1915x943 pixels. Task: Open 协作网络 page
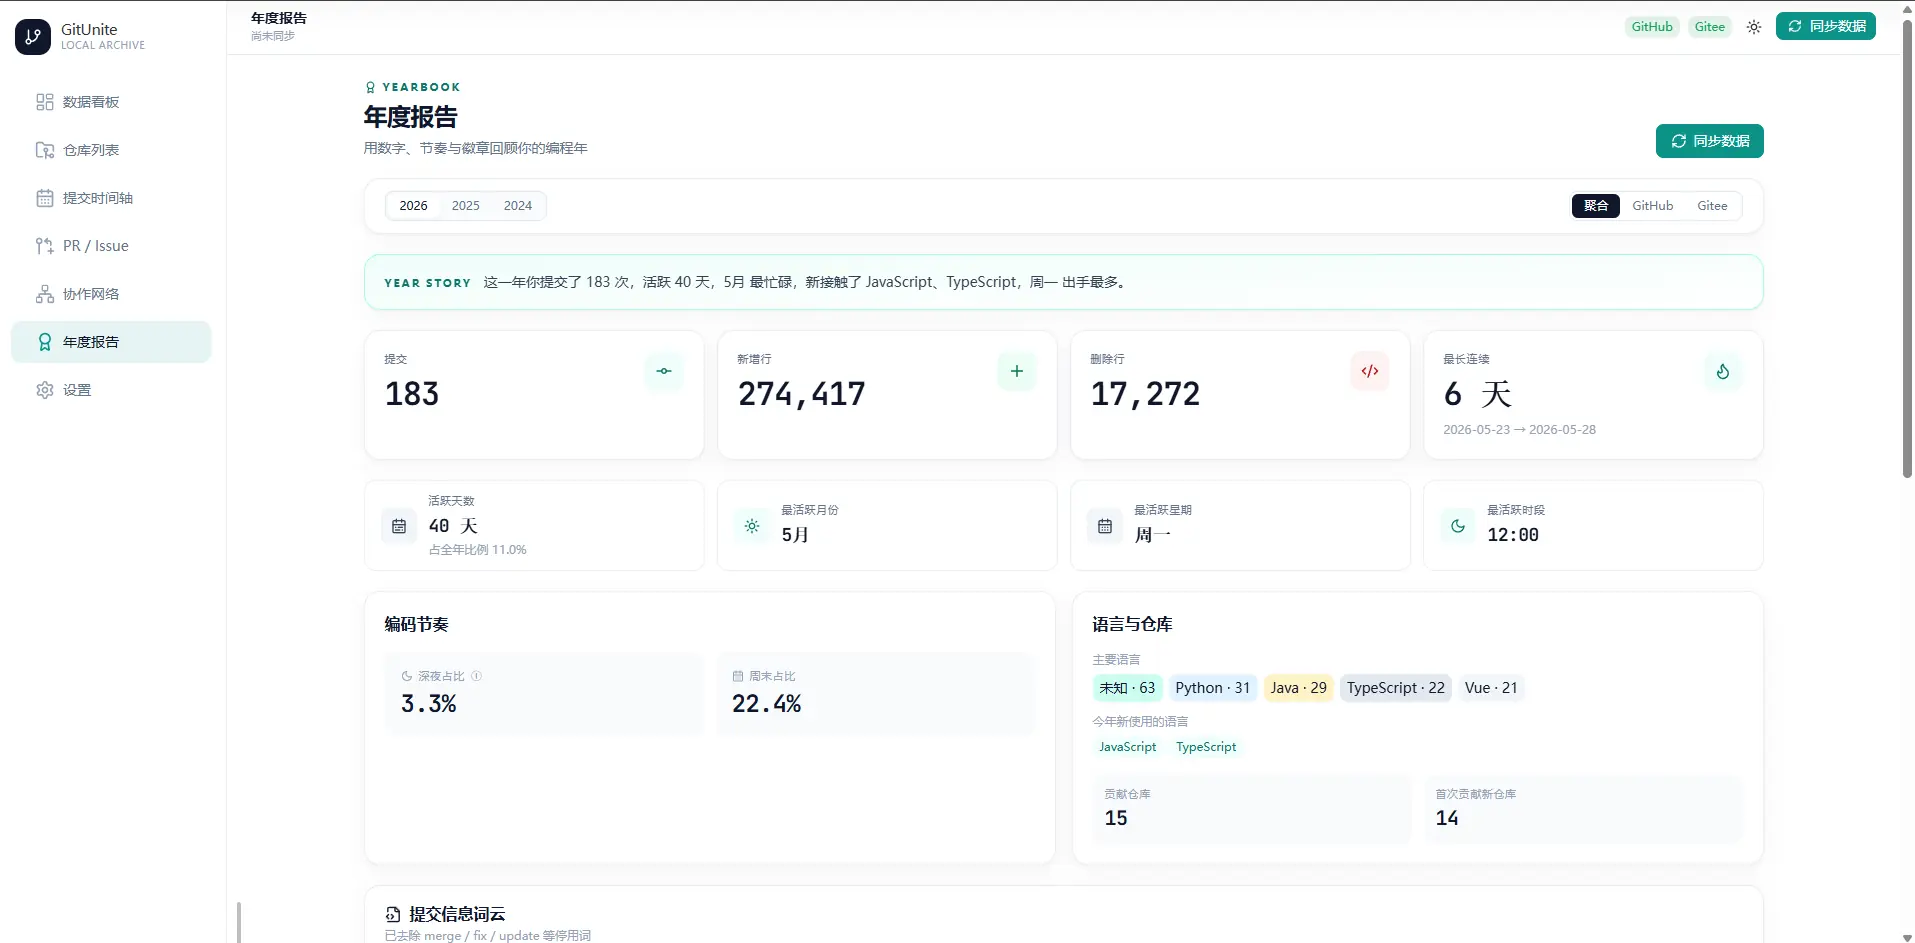click(x=111, y=294)
